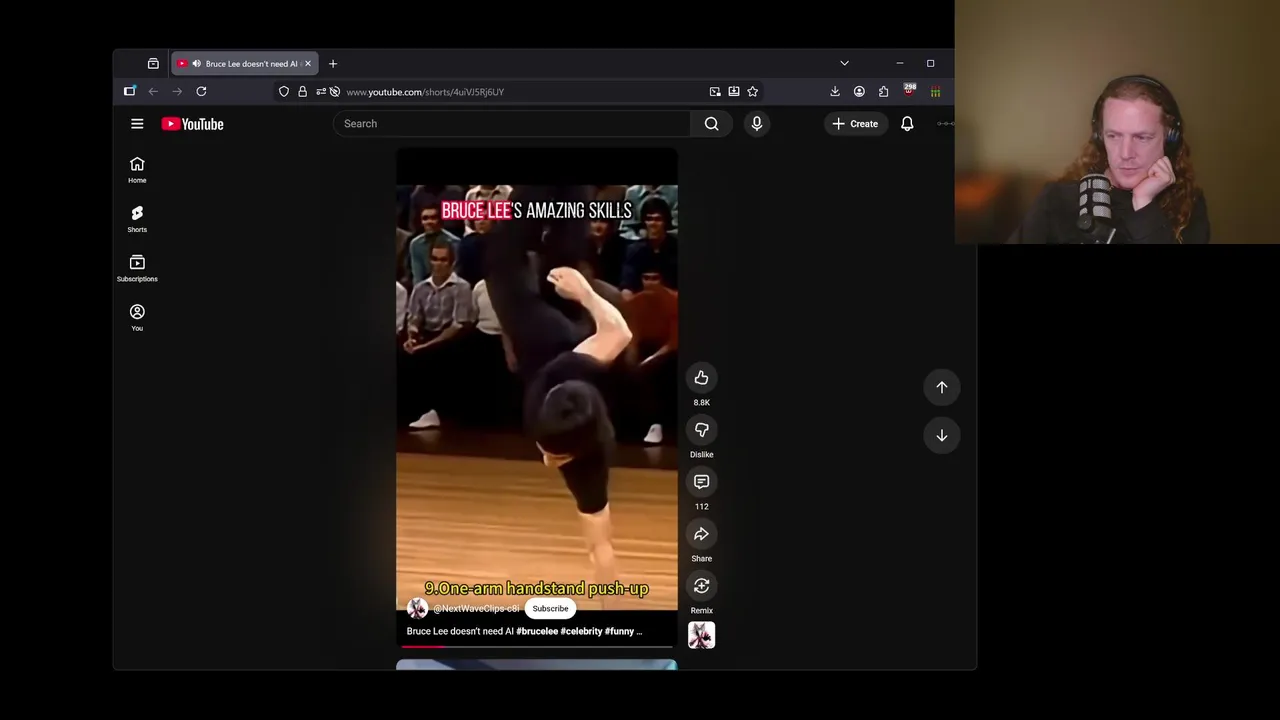Select the Bruce Lee doesn't need AI tab

point(245,64)
